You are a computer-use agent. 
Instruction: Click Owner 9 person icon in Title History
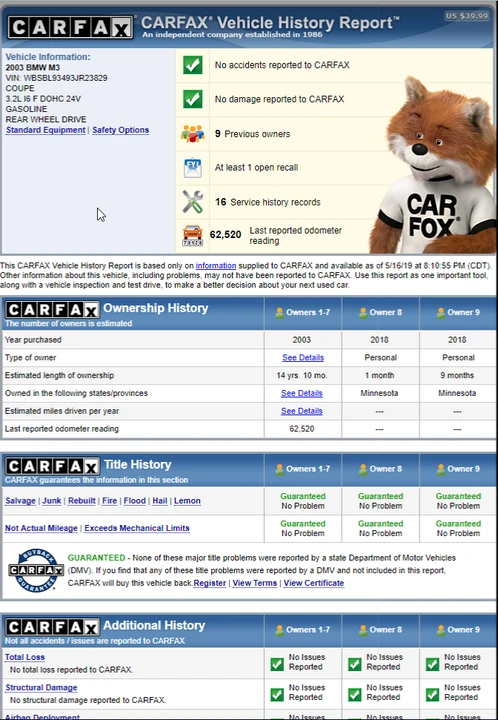pyautogui.click(x=440, y=469)
